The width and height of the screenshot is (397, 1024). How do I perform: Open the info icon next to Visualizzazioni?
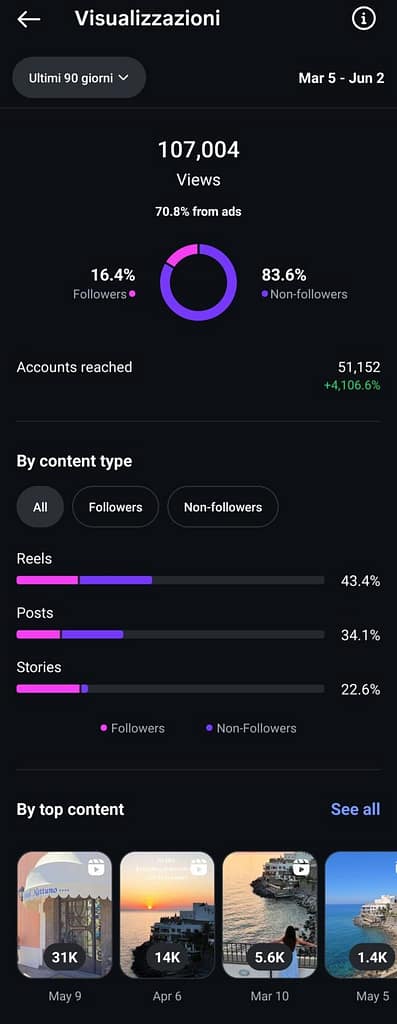(364, 19)
